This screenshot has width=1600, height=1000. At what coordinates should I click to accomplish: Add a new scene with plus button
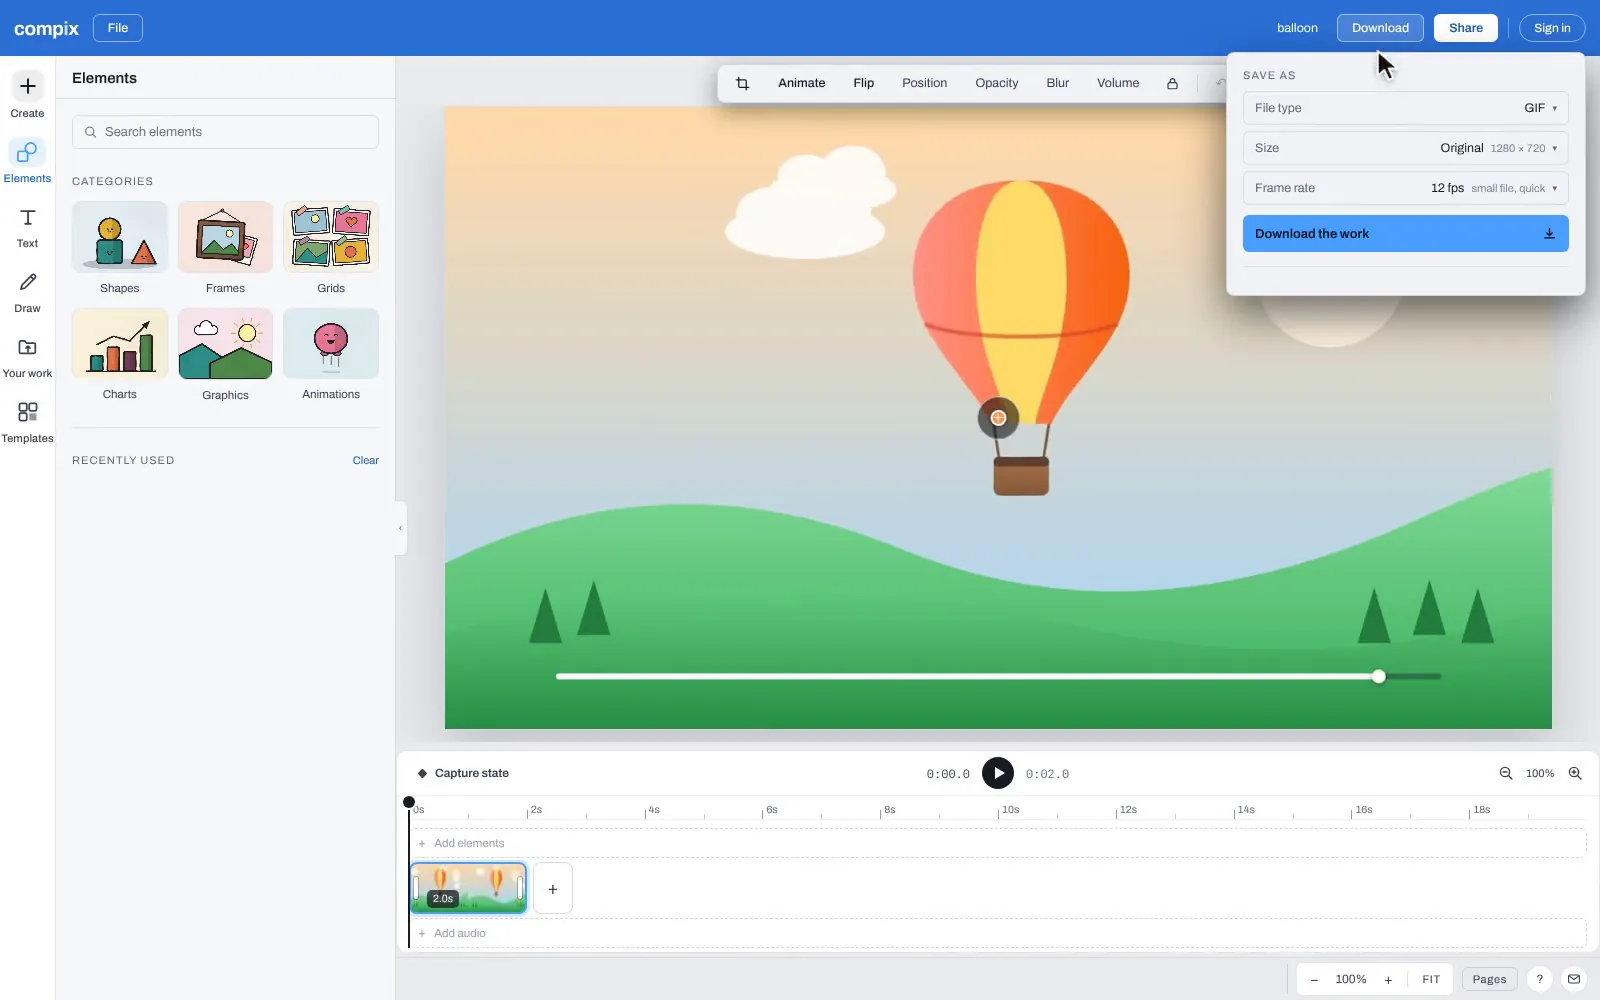[x=553, y=888]
